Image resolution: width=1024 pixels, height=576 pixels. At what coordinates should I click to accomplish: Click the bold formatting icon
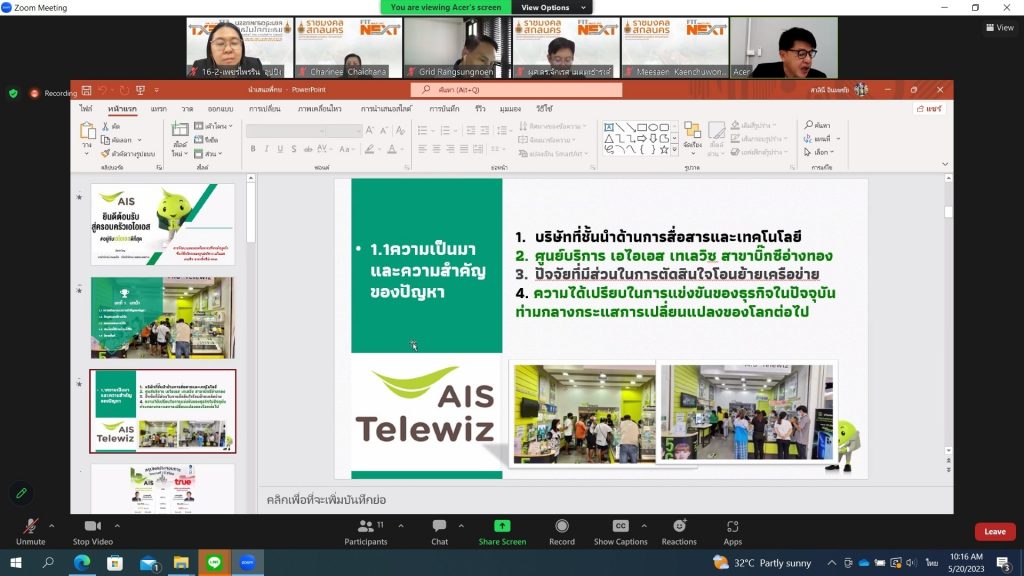[x=253, y=149]
